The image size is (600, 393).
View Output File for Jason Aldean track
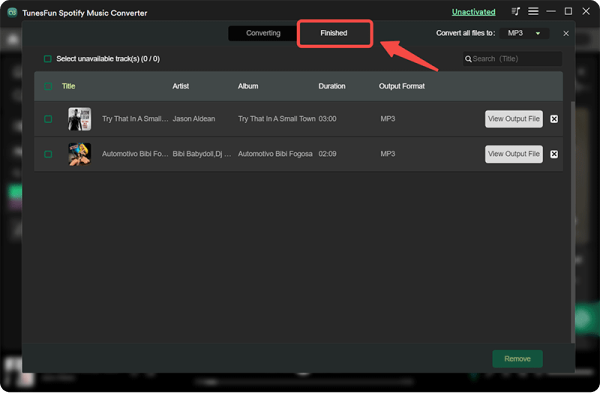(514, 119)
